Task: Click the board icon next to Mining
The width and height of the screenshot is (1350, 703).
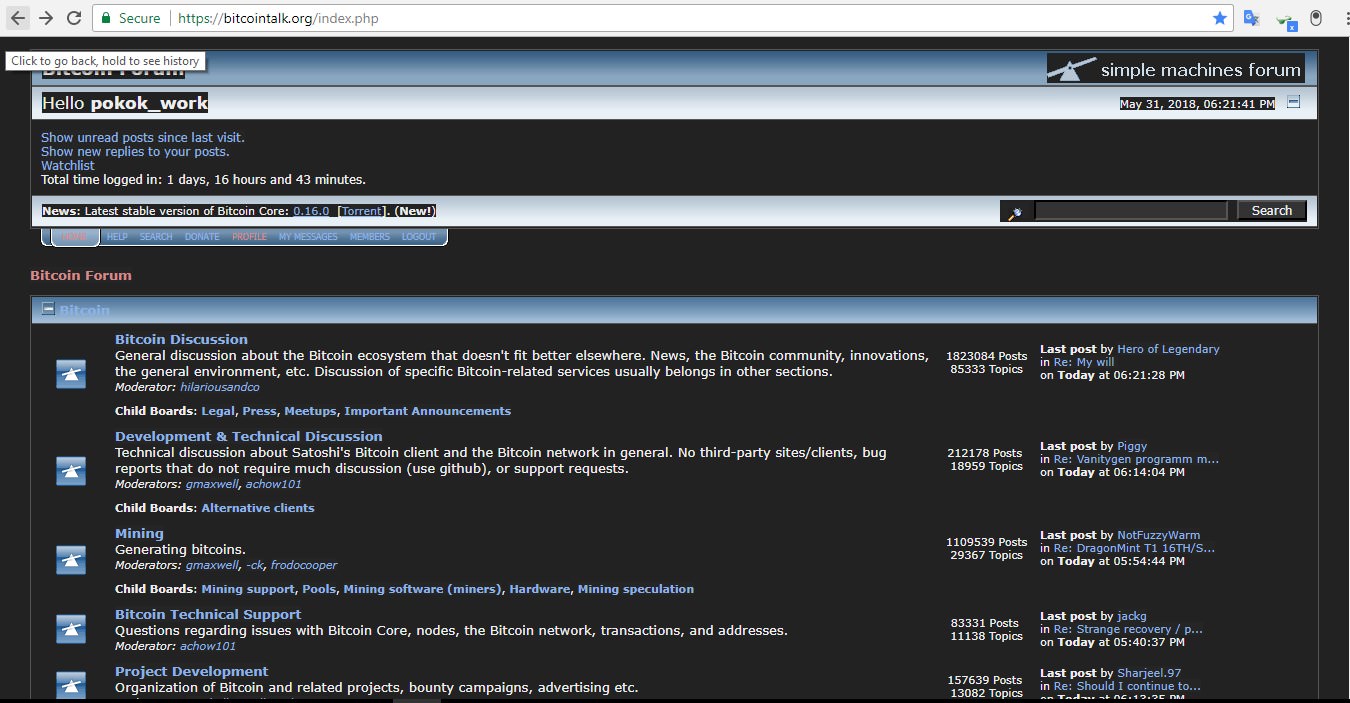Action: tap(70, 559)
